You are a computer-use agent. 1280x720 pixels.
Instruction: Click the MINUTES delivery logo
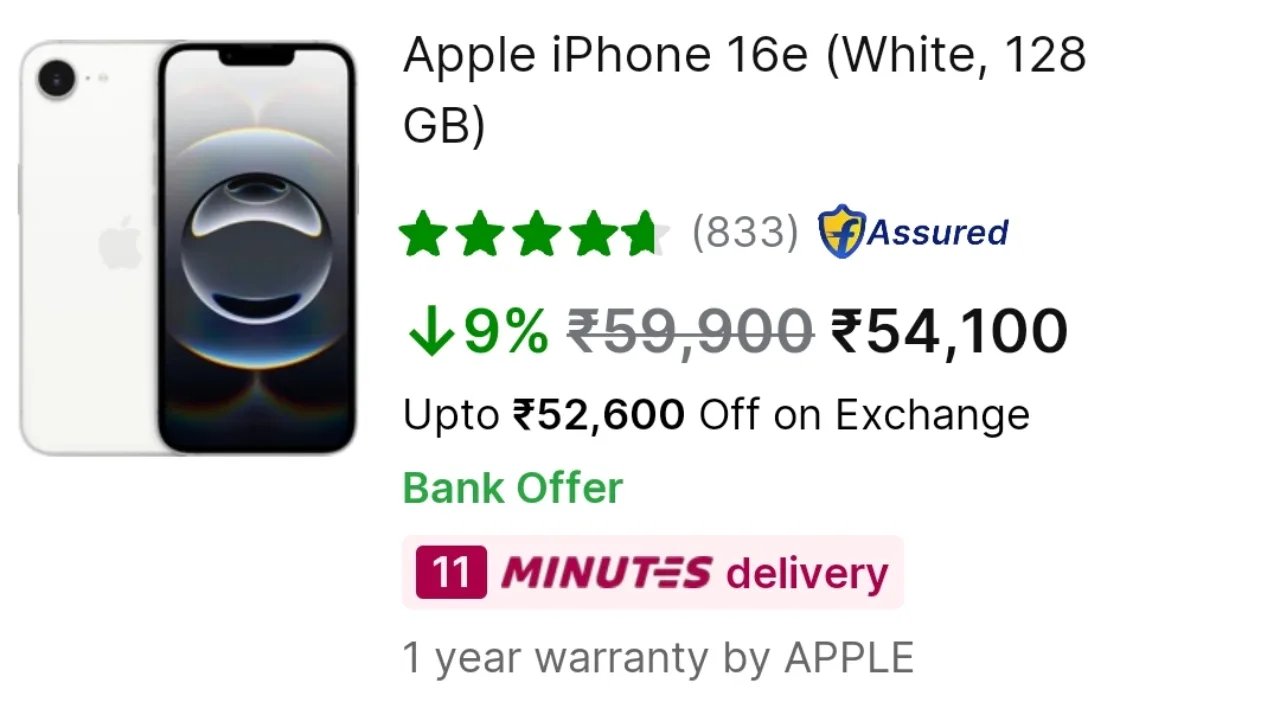tap(607, 573)
